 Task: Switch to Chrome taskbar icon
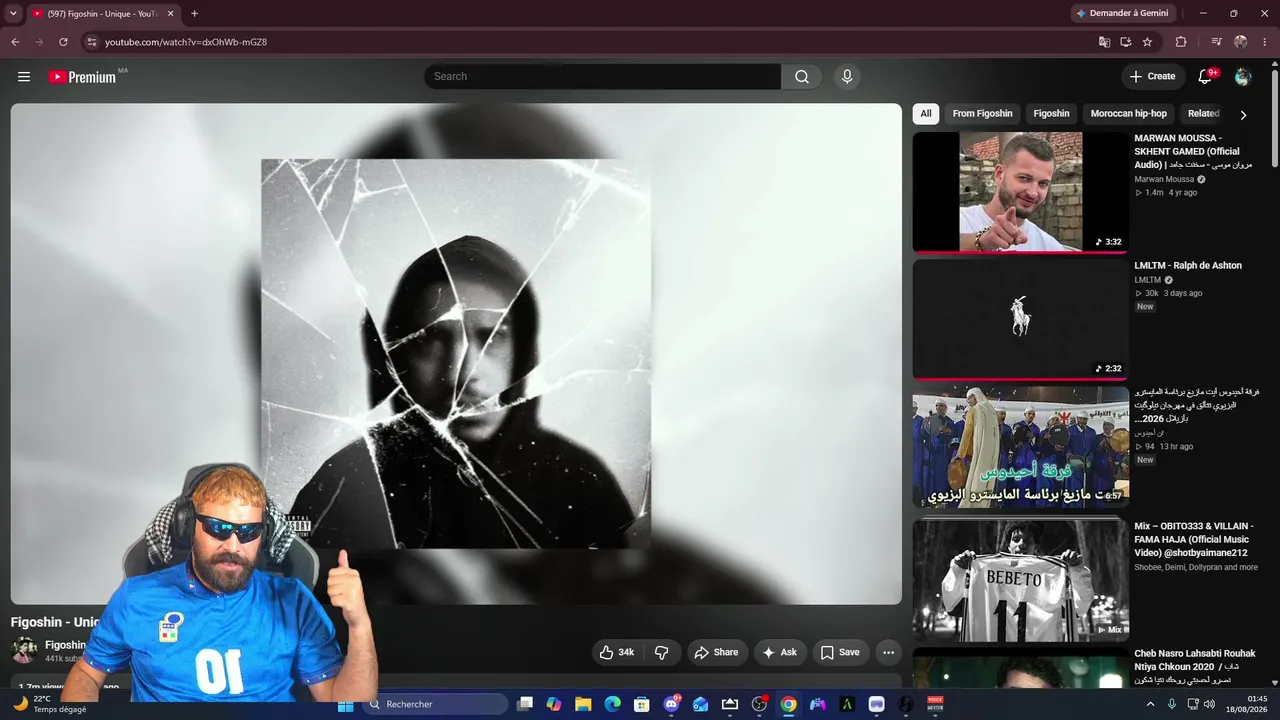coord(789,704)
